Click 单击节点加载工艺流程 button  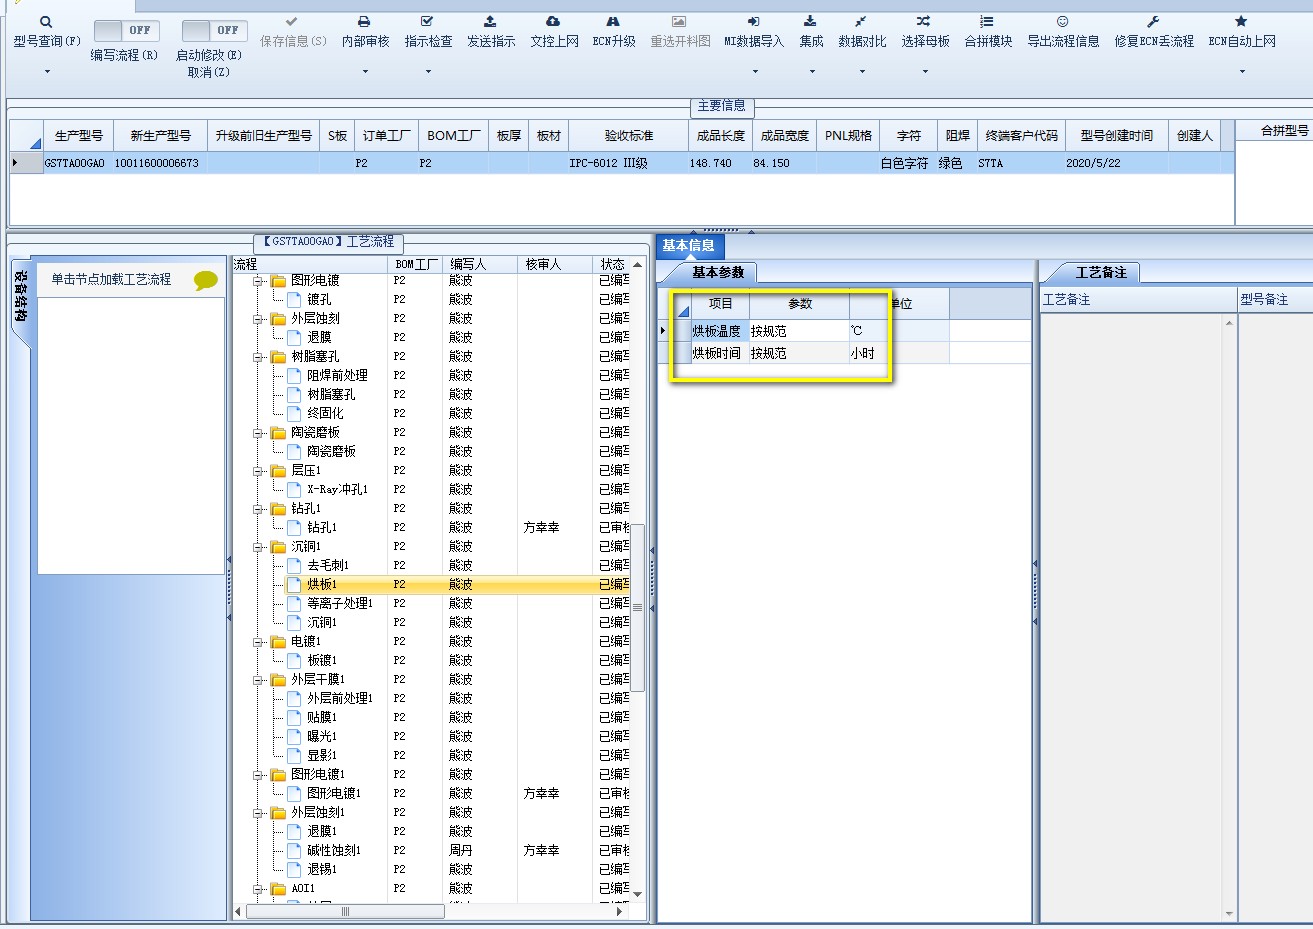[111, 279]
